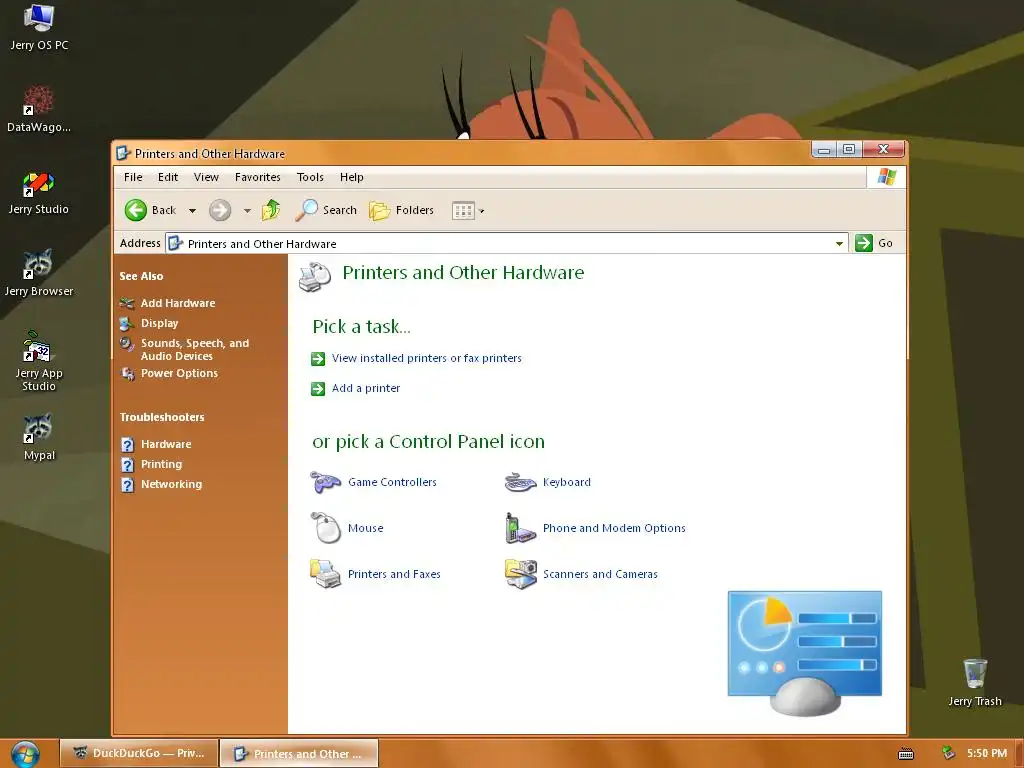Click the Views grid icon
1024x768 pixels.
[463, 210]
